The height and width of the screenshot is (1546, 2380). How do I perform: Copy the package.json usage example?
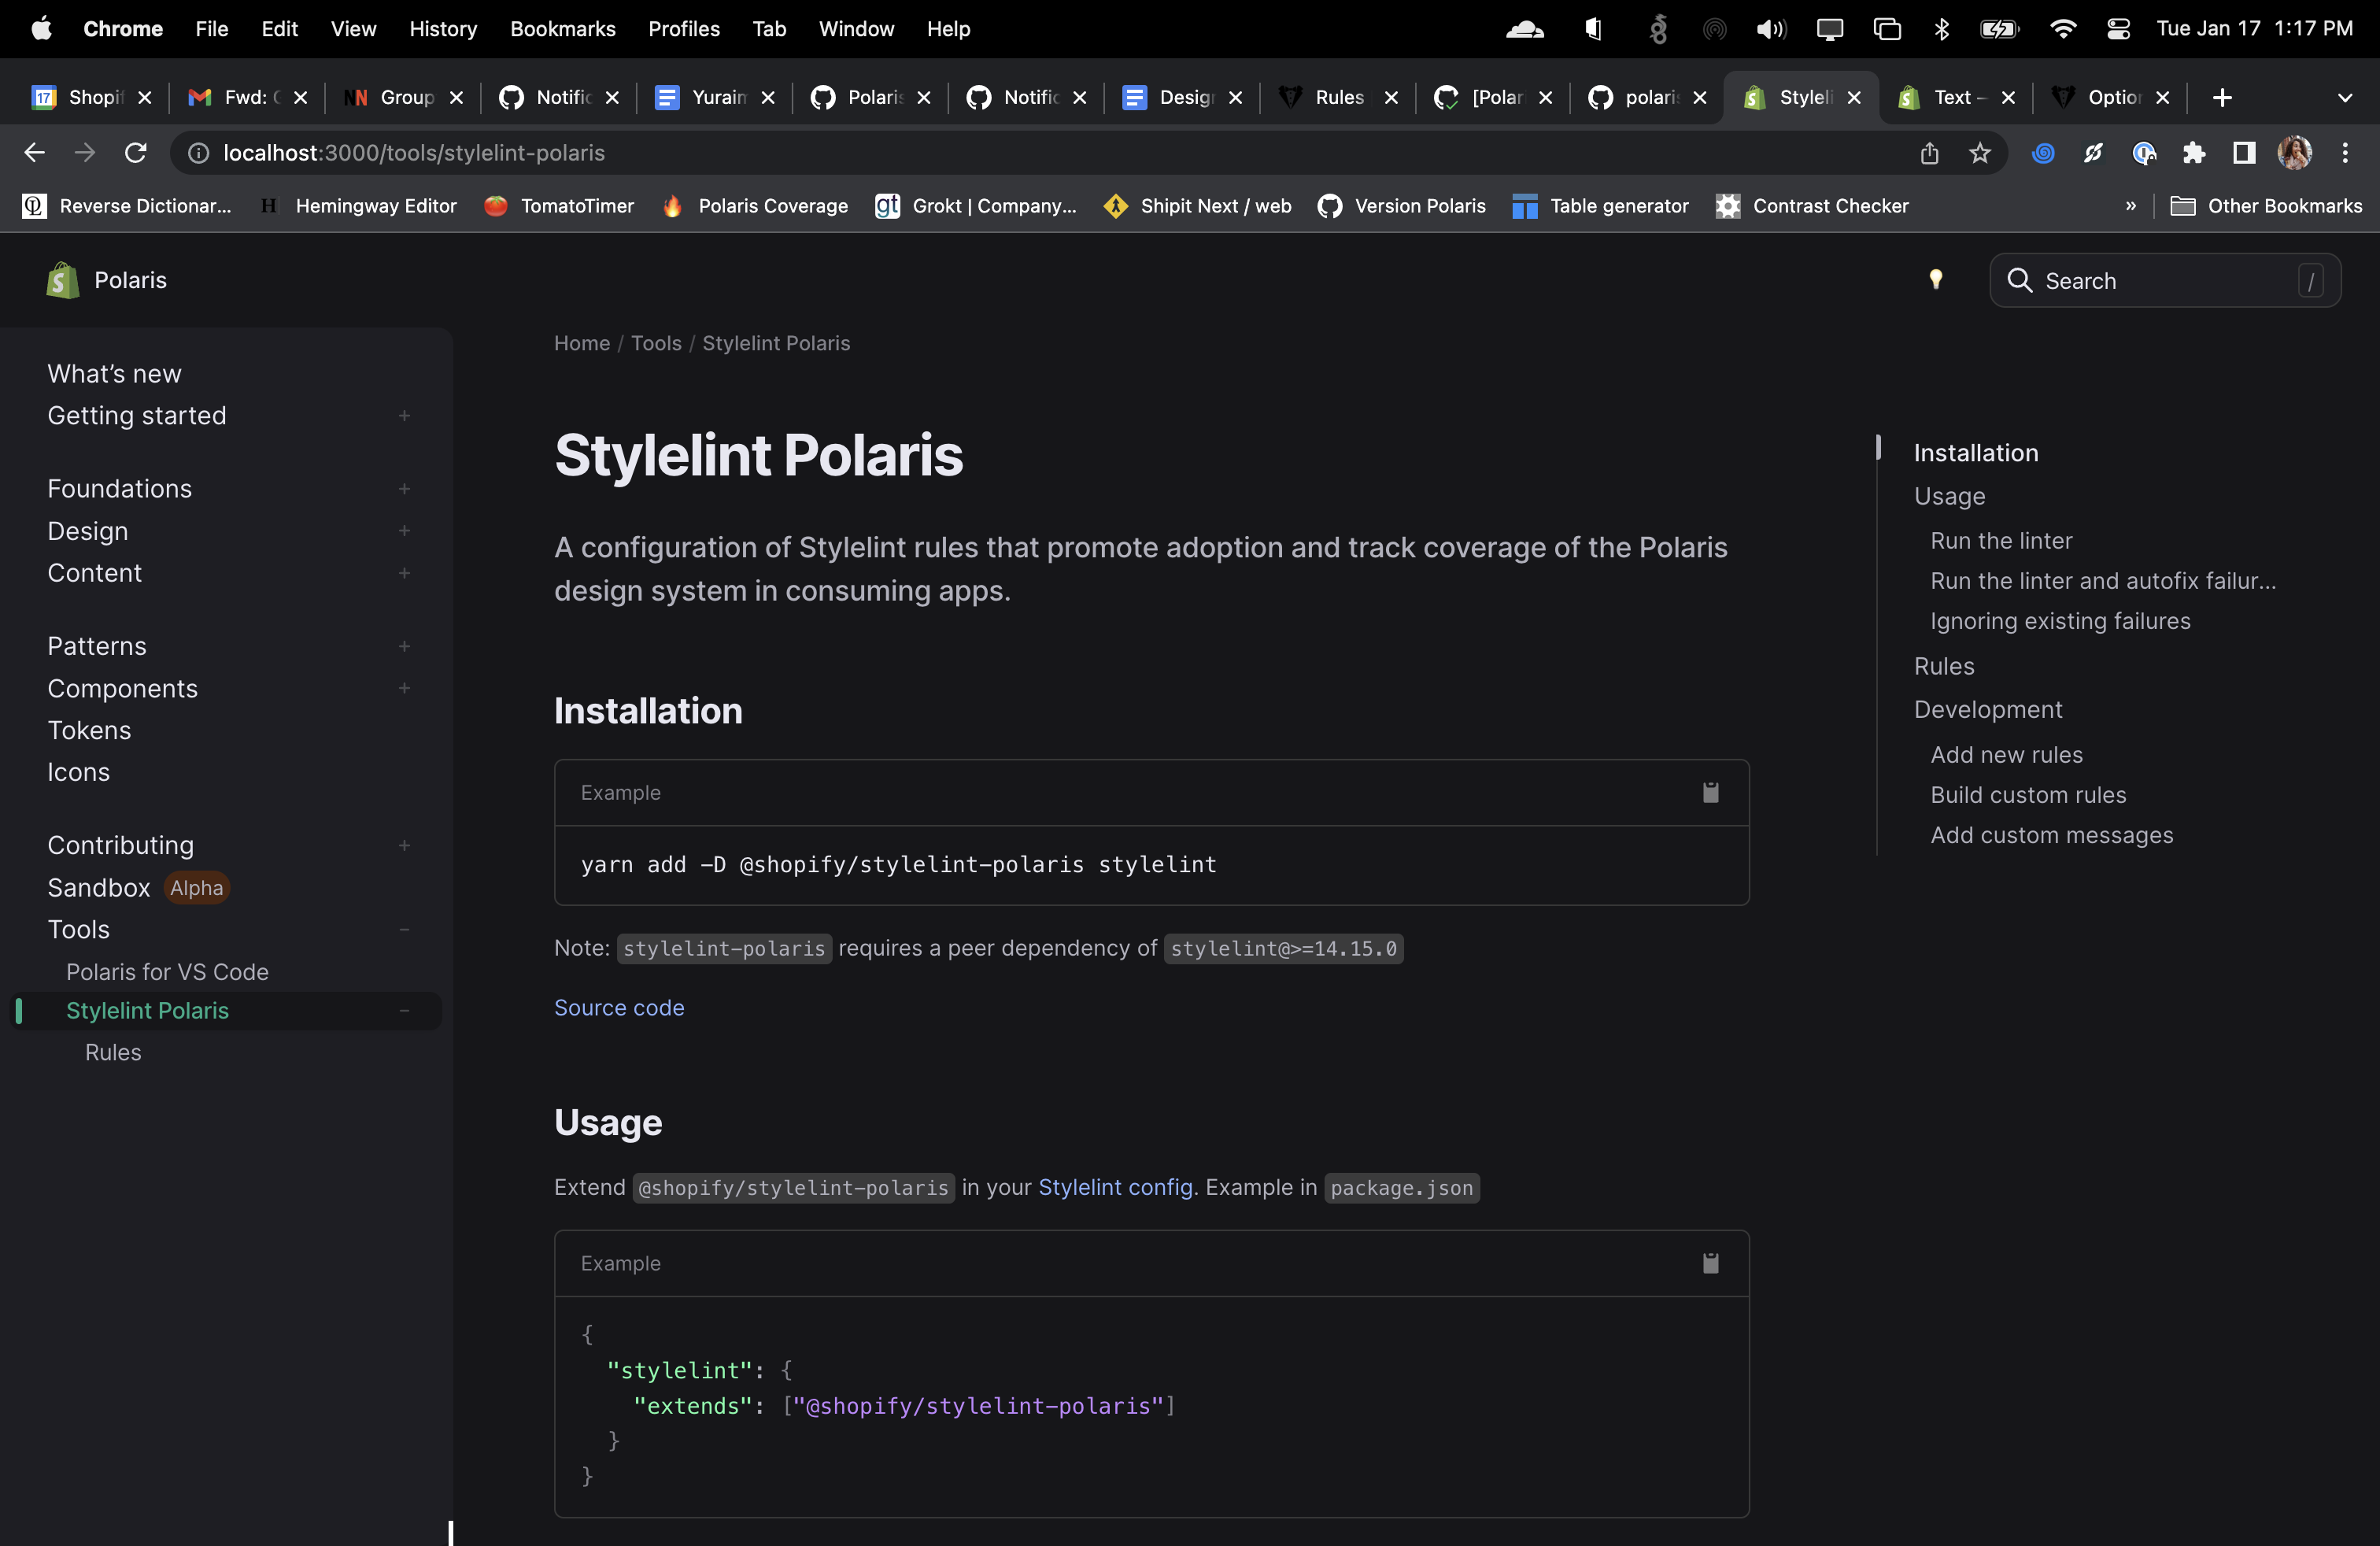point(1710,1263)
